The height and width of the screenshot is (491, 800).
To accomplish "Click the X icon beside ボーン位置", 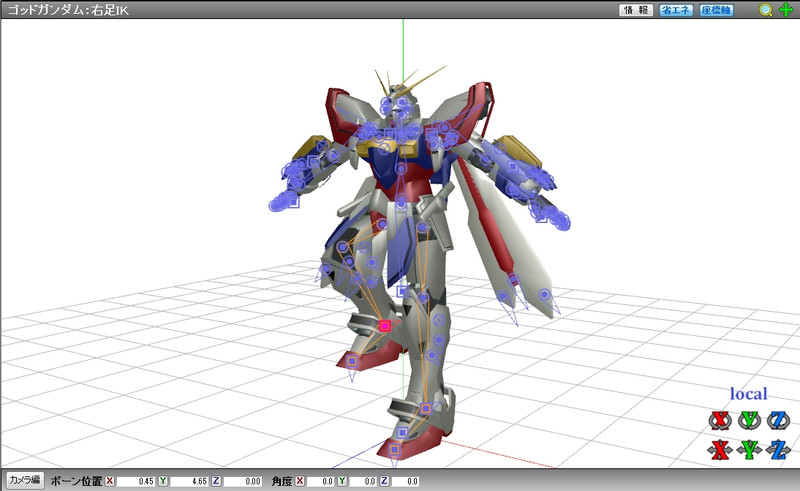I will pos(110,481).
